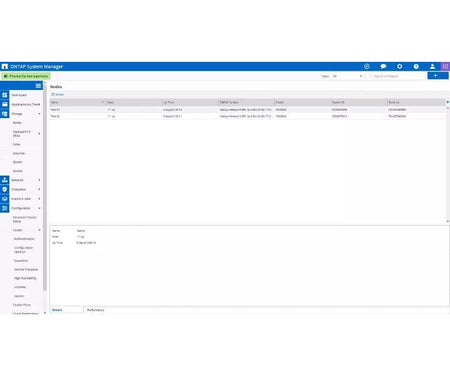Viewport: 450px width, 375px height.
Task: Expand the Network menu arrow
Action: pyautogui.click(x=39, y=180)
